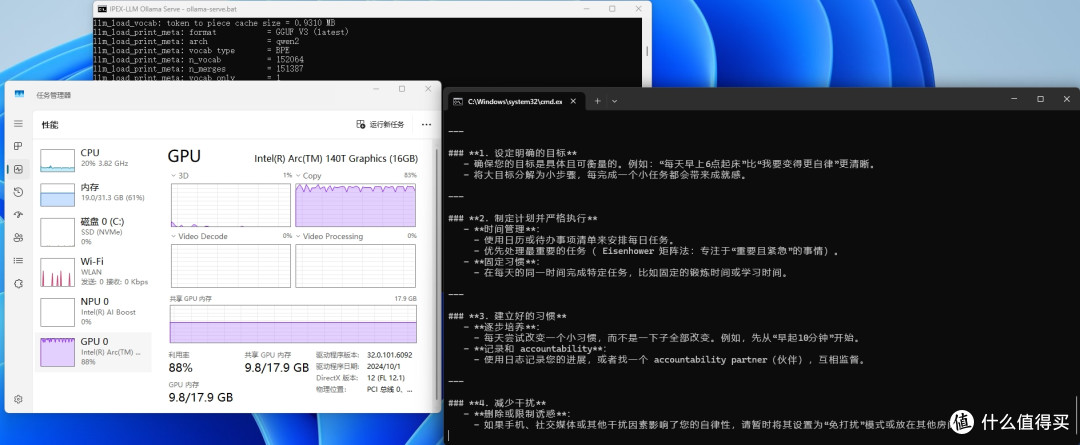Select the CPU performance entry
Viewport: 1080px width, 445px height.
pyautogui.click(x=95, y=158)
